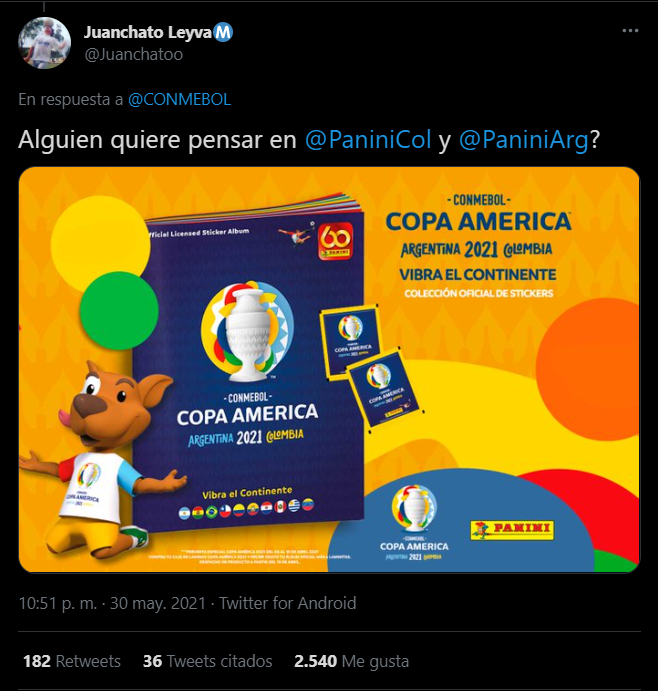Click the country flags row on the album cover
The height and width of the screenshot is (691, 658).
coord(247,509)
